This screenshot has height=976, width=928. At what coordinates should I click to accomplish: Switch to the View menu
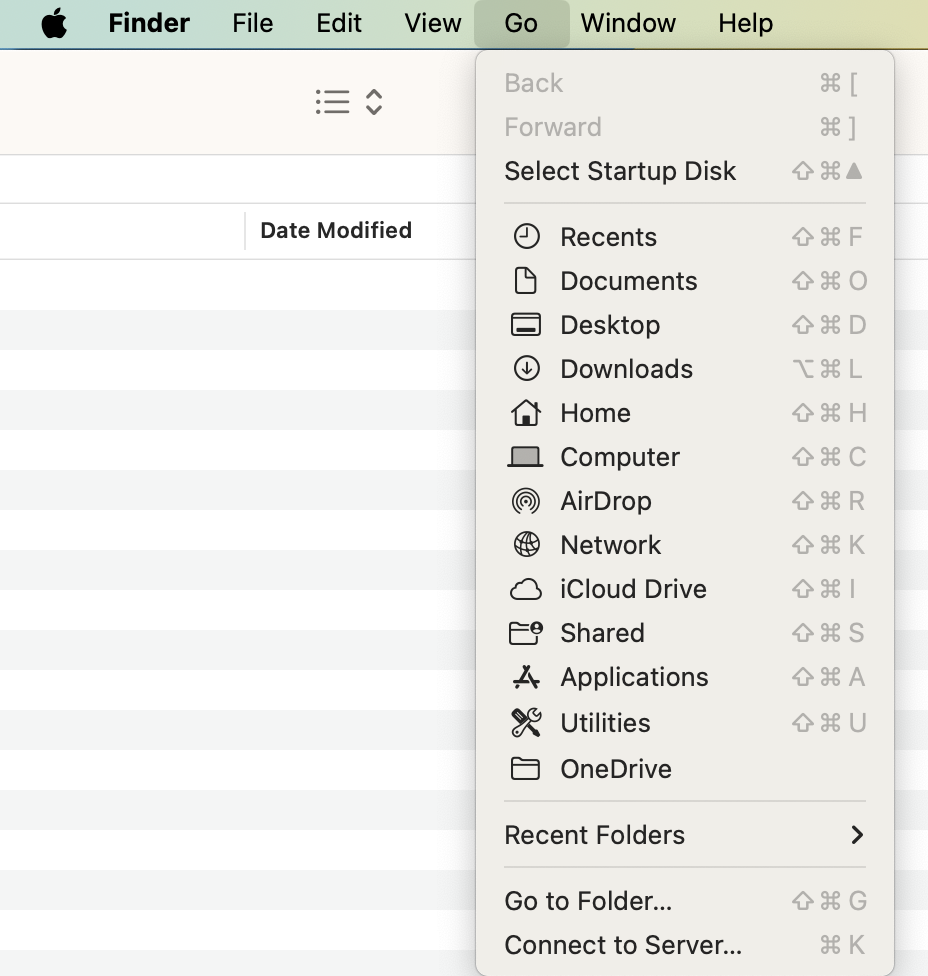432,23
